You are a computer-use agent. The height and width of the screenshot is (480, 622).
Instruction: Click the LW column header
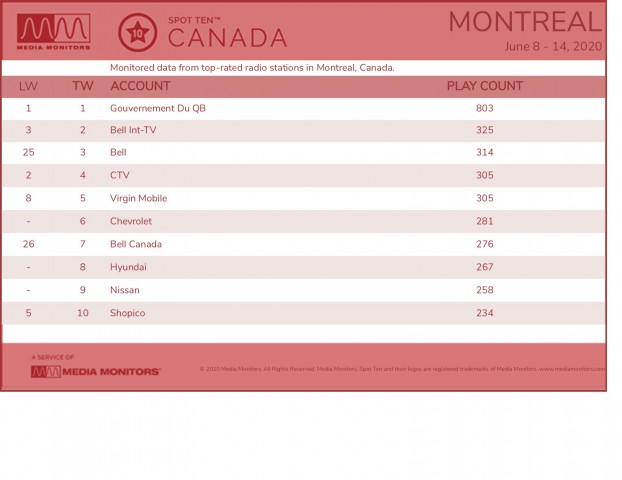click(28, 86)
